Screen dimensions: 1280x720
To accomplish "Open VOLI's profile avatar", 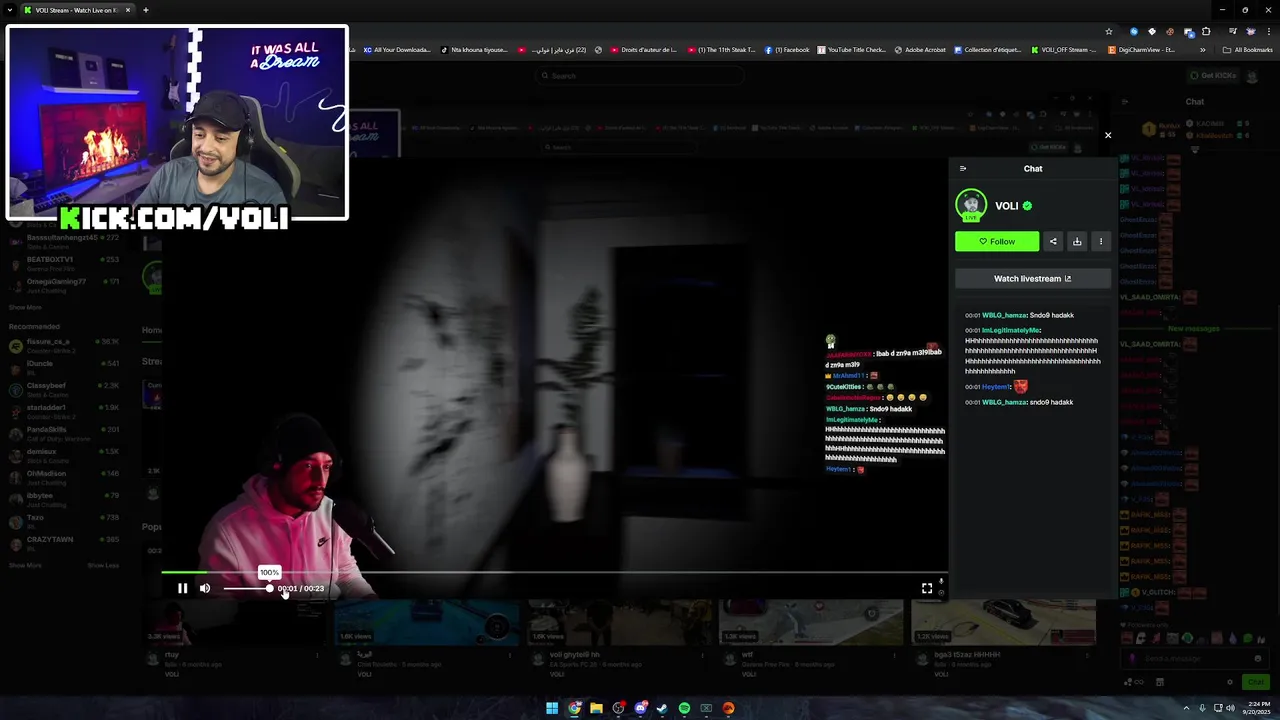I will click(971, 205).
